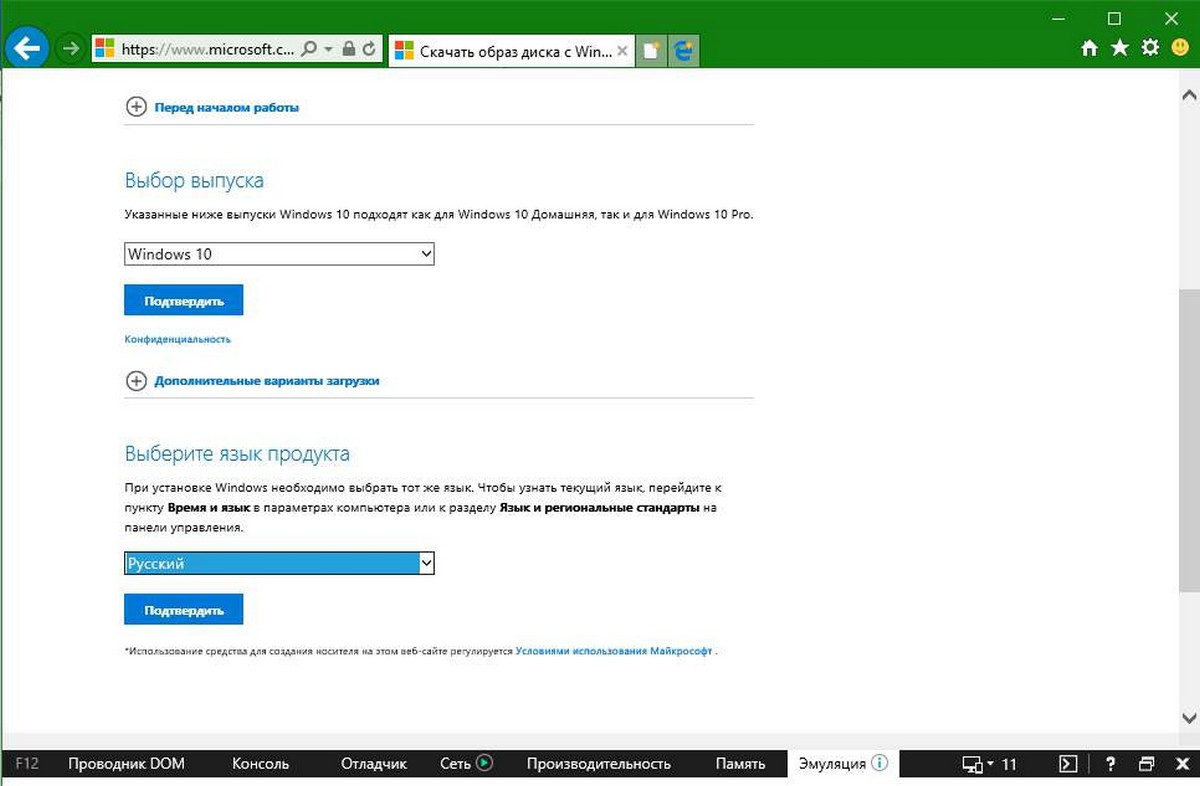Click the Microsoft logo in address bar
1200x786 pixels.
pos(104,48)
